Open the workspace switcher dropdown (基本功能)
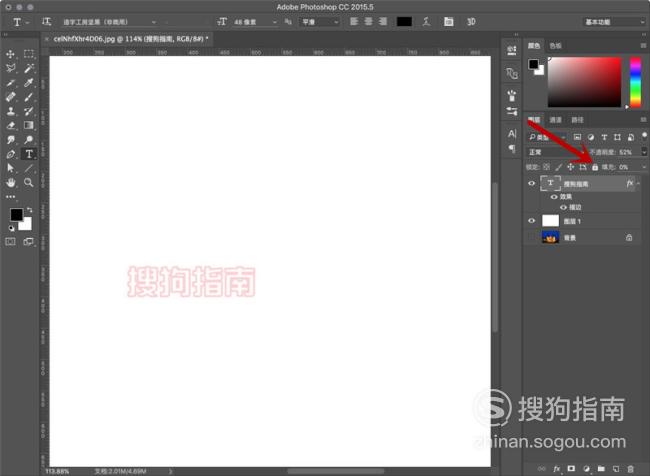650x476 pixels. click(614, 22)
